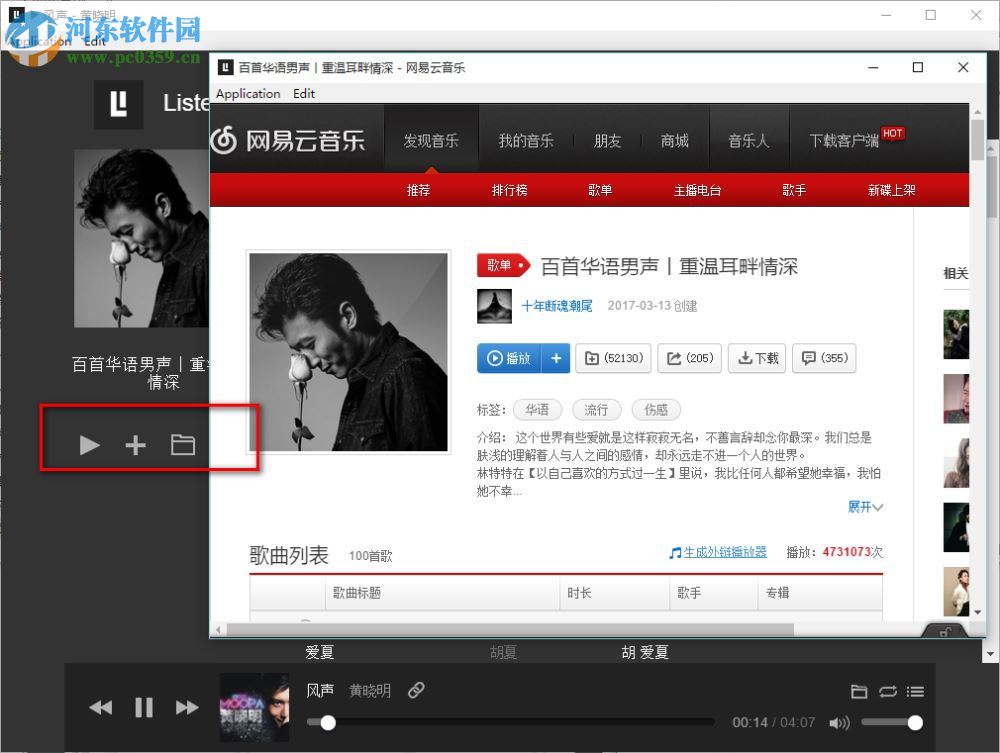
Task: Mute the volume speaker icon
Action: click(840, 722)
